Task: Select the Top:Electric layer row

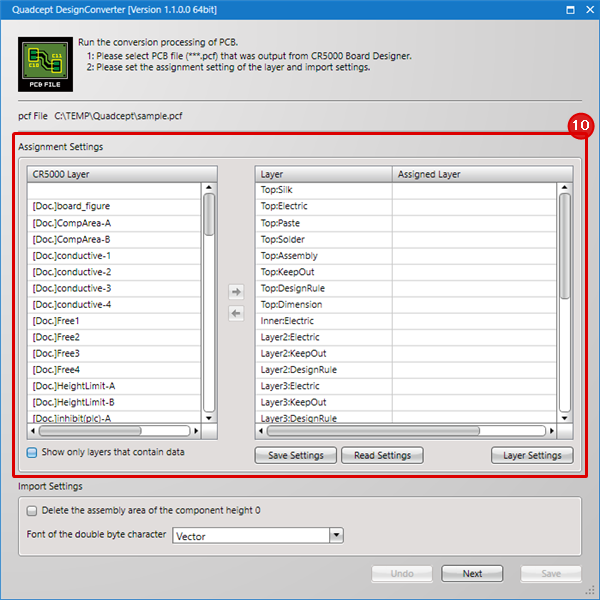Action: click(406, 206)
